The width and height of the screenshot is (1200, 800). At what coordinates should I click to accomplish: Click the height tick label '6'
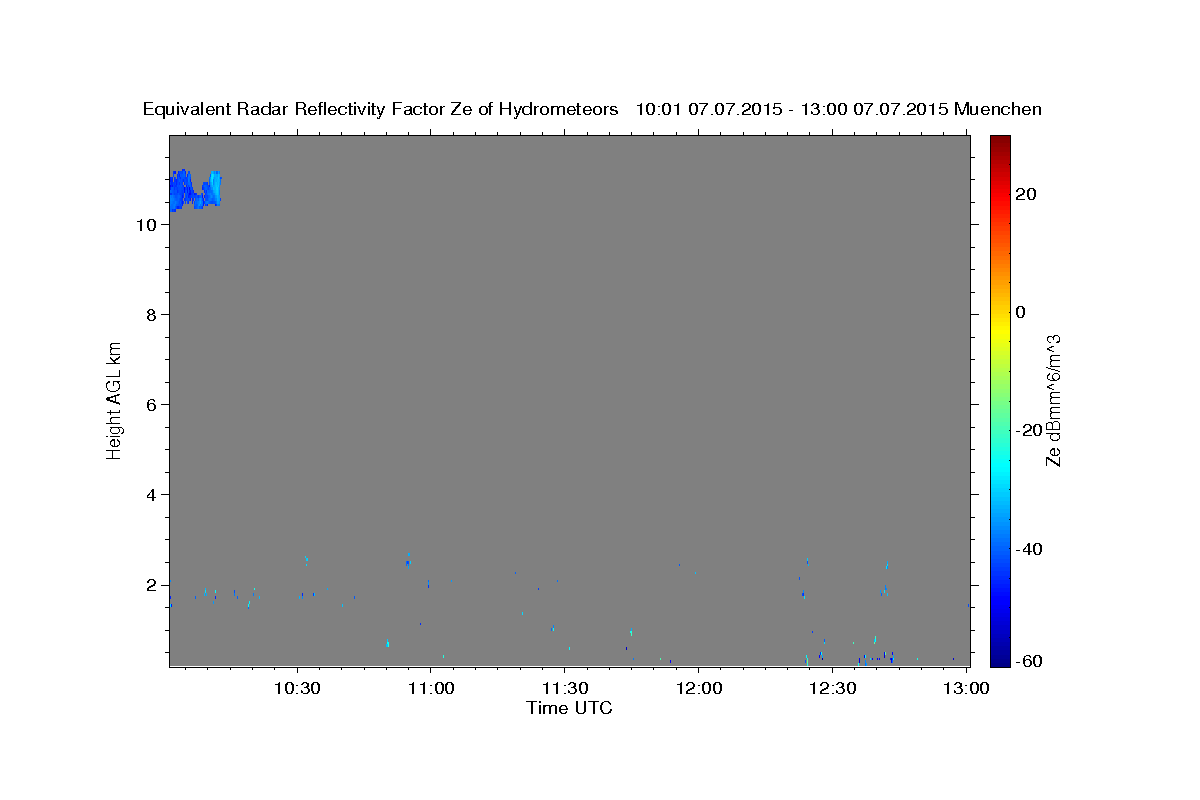tap(151, 405)
